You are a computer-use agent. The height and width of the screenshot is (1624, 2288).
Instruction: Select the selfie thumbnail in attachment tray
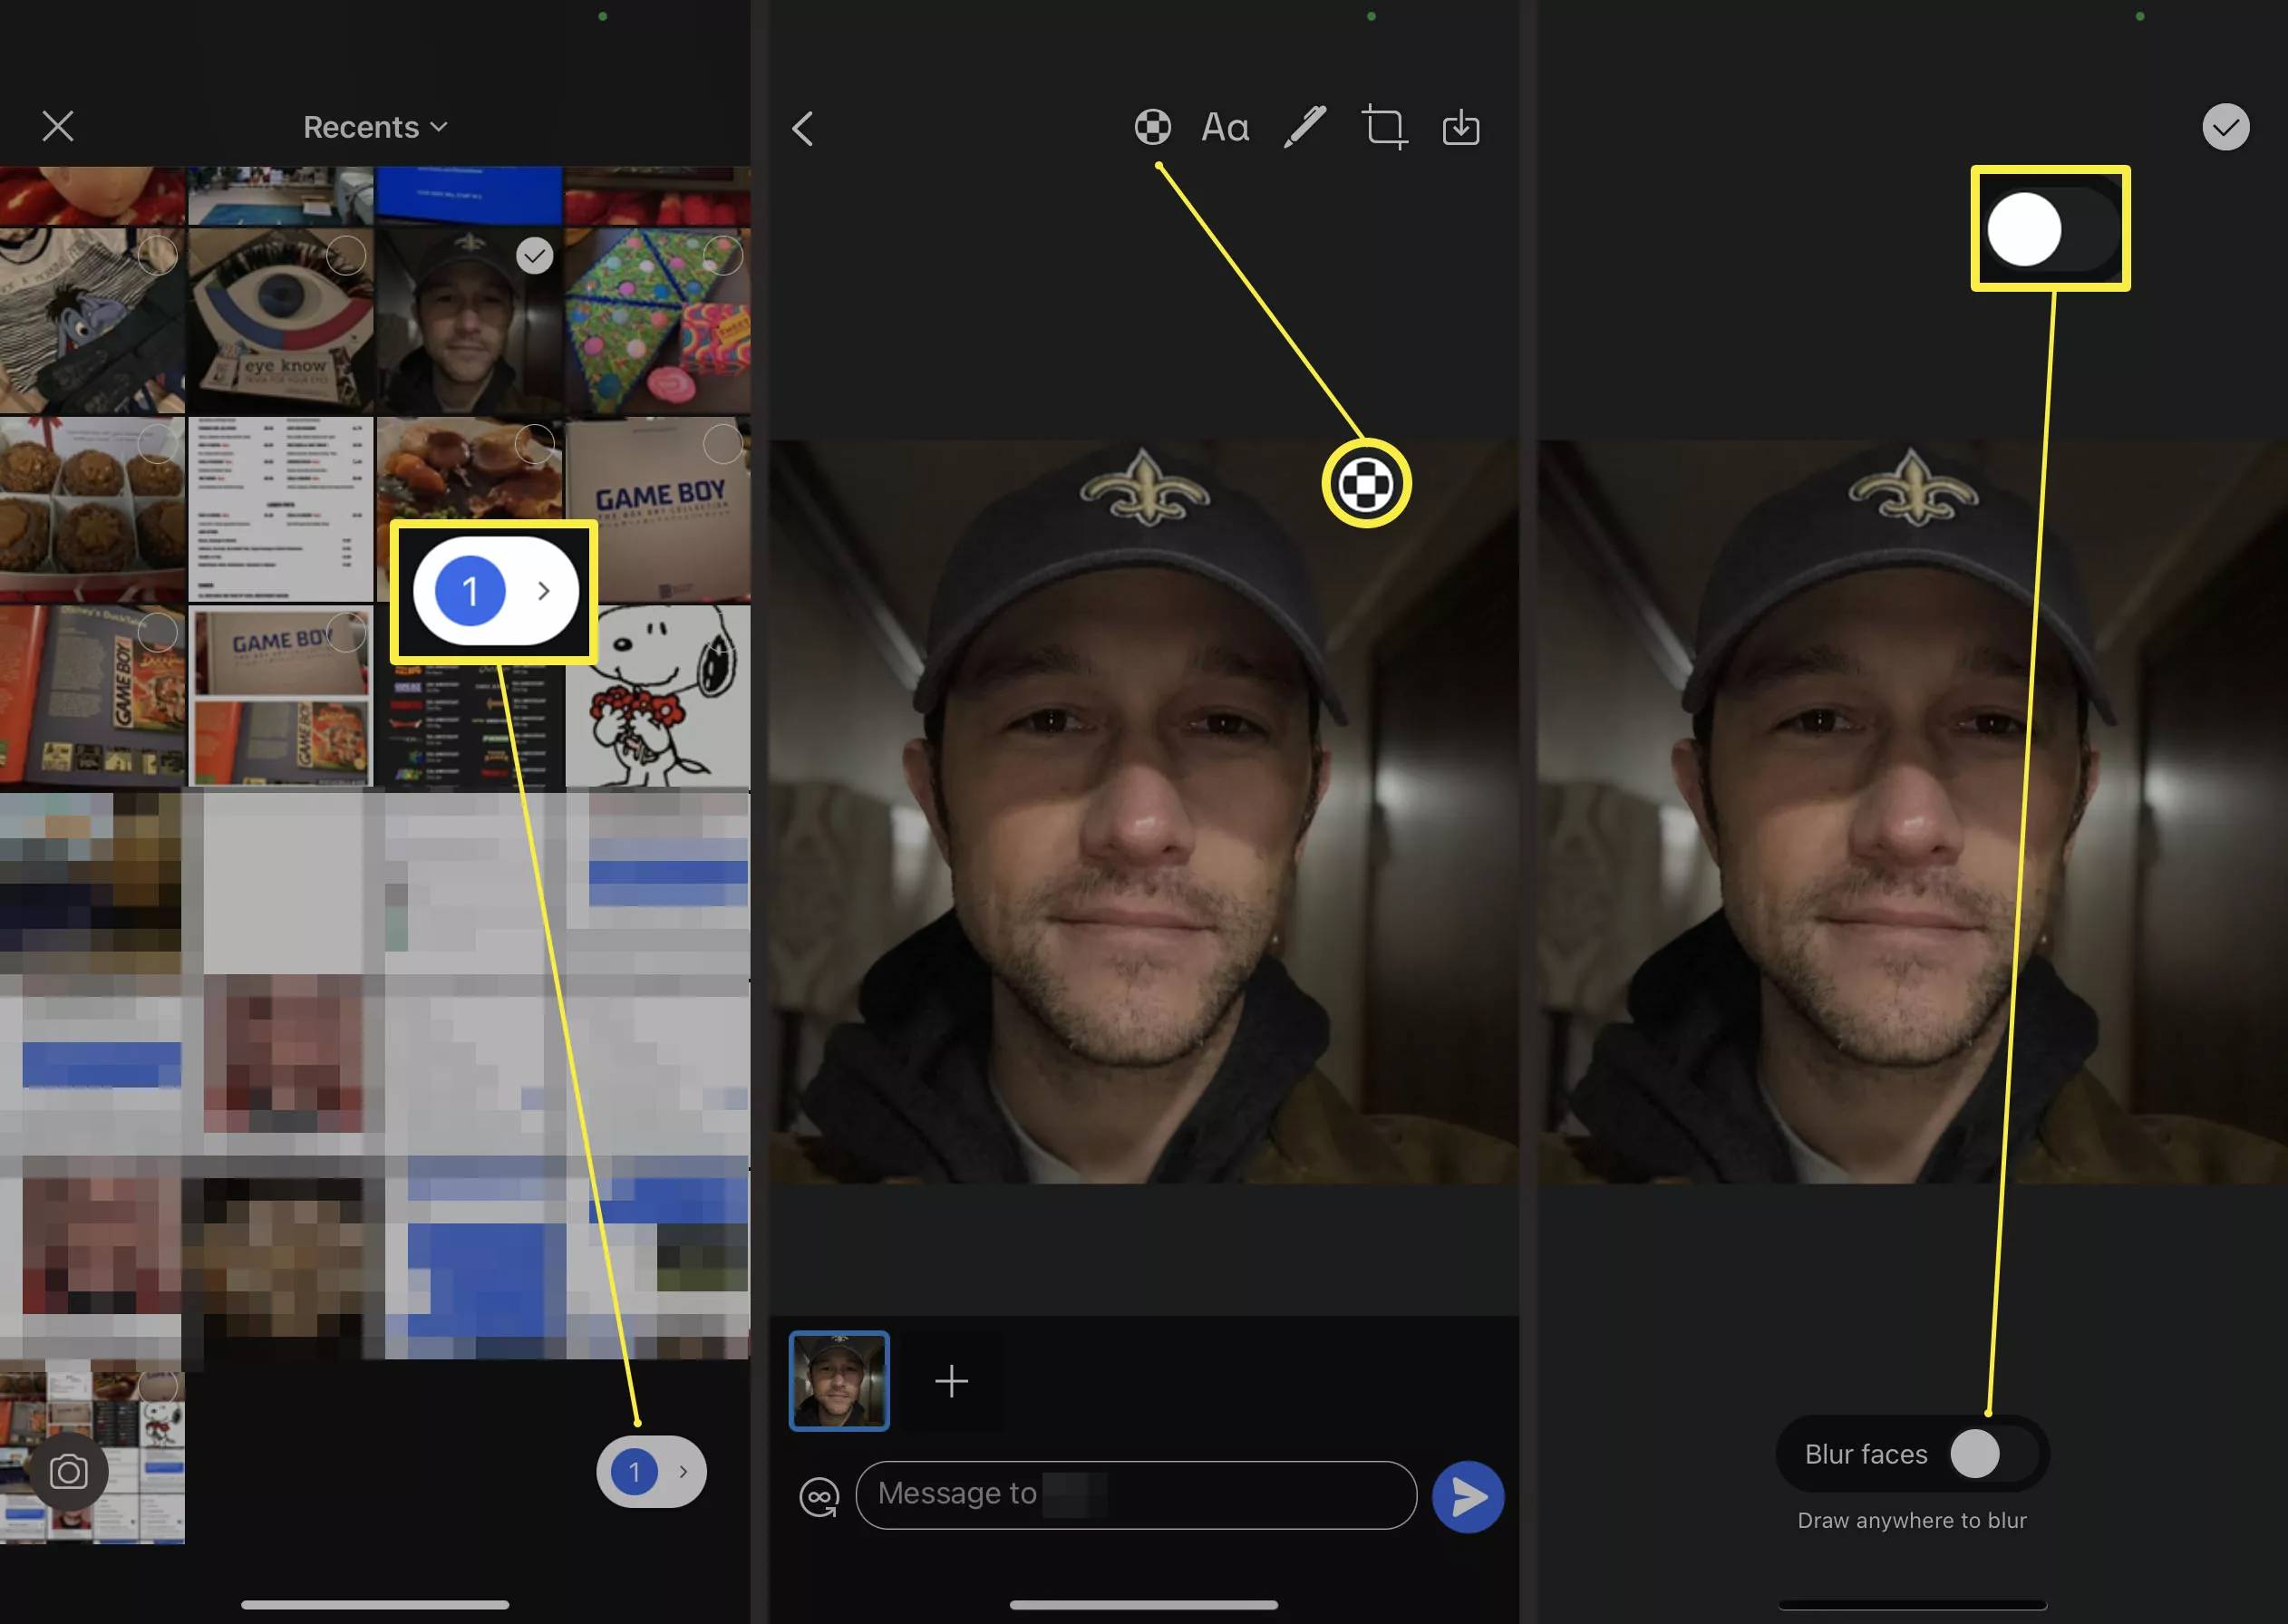839,1381
